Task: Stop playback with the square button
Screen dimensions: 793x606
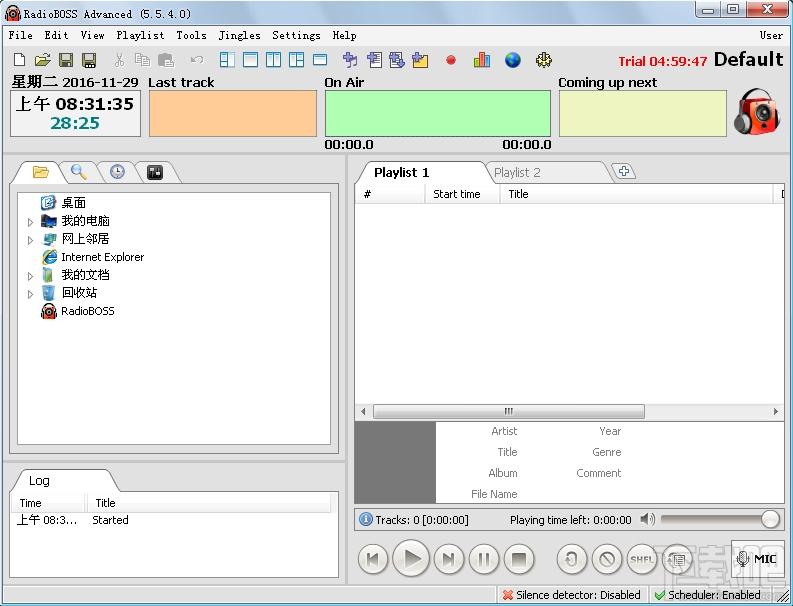Action: pyautogui.click(x=519, y=559)
